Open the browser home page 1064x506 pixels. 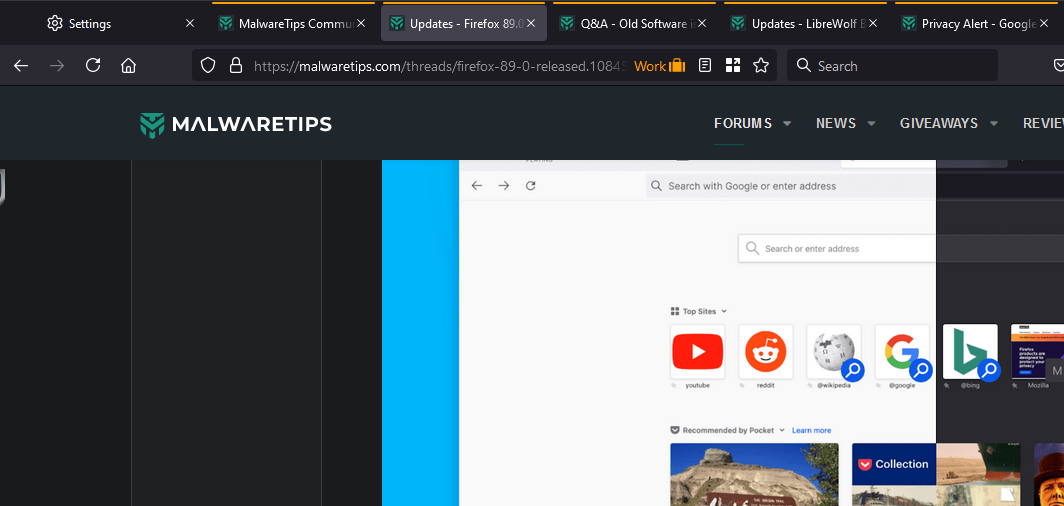click(128, 66)
